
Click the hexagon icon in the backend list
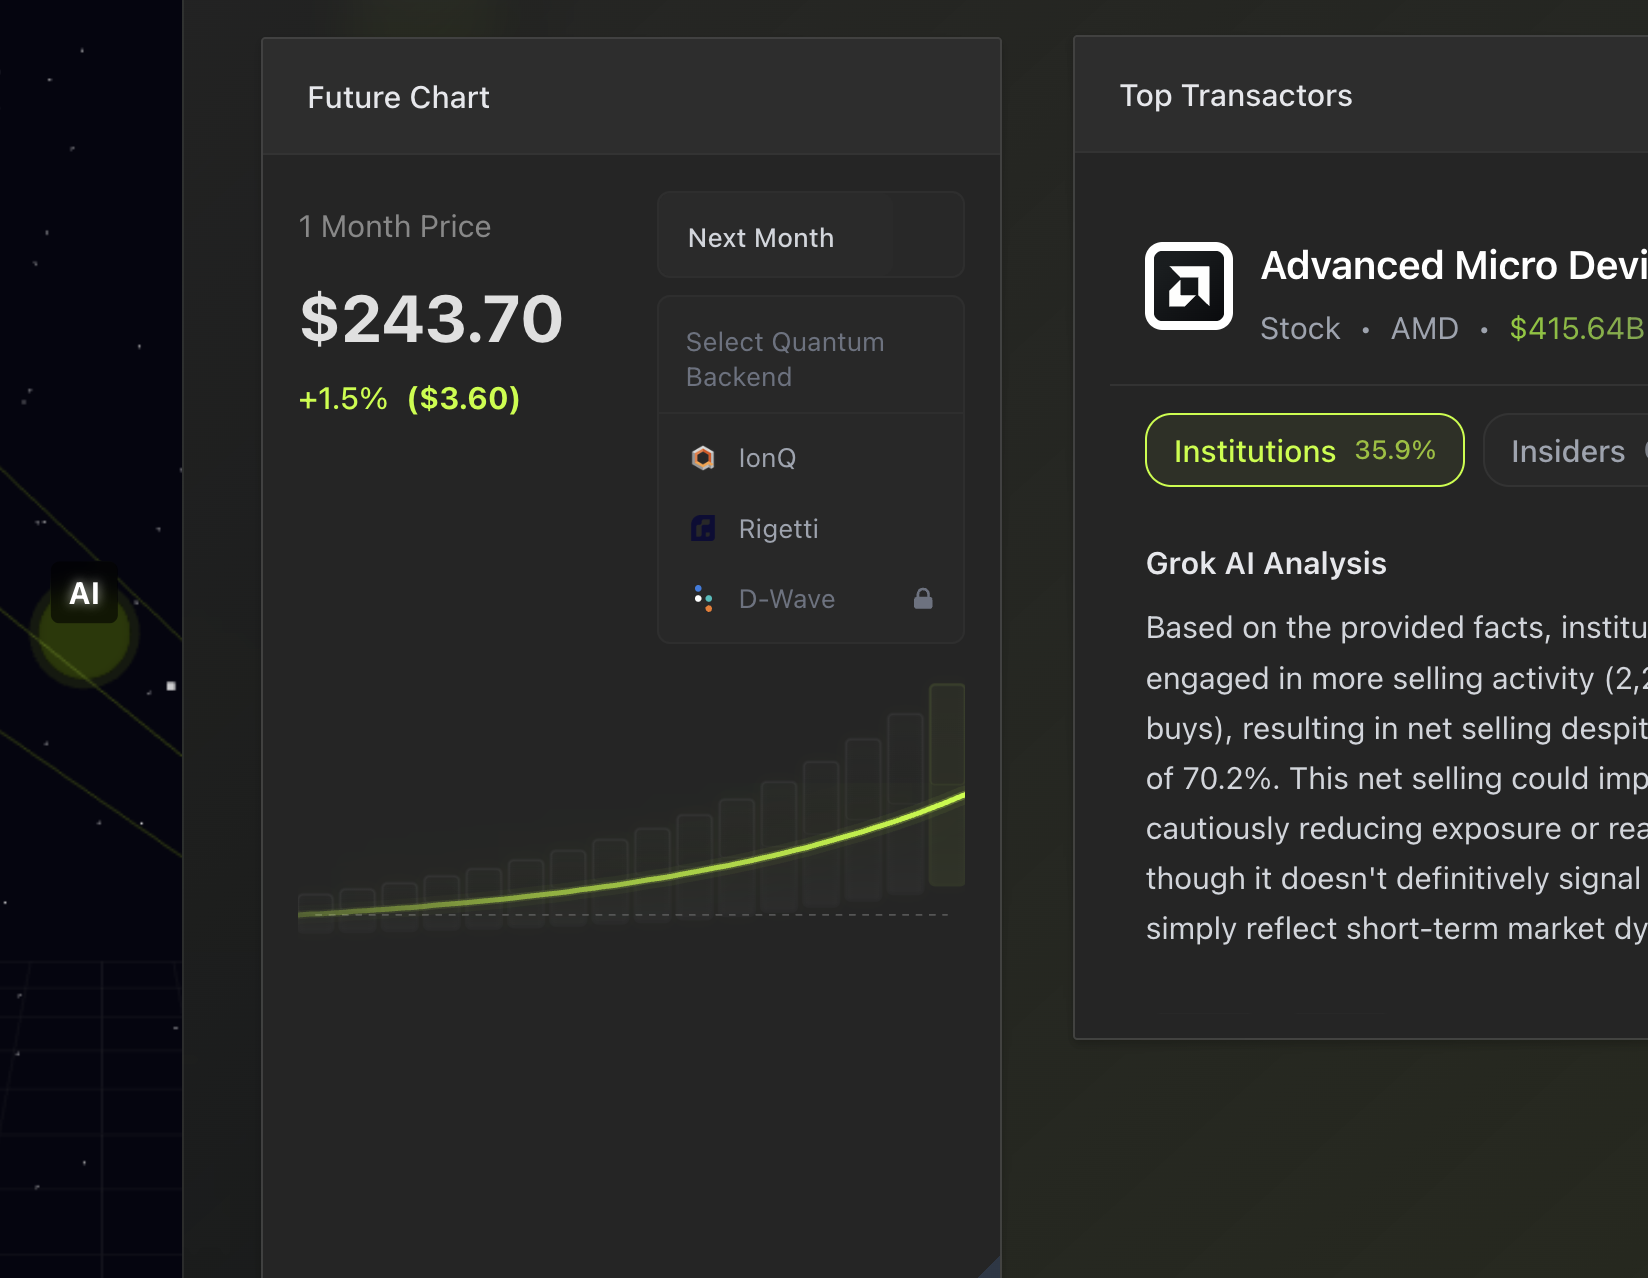coord(703,458)
